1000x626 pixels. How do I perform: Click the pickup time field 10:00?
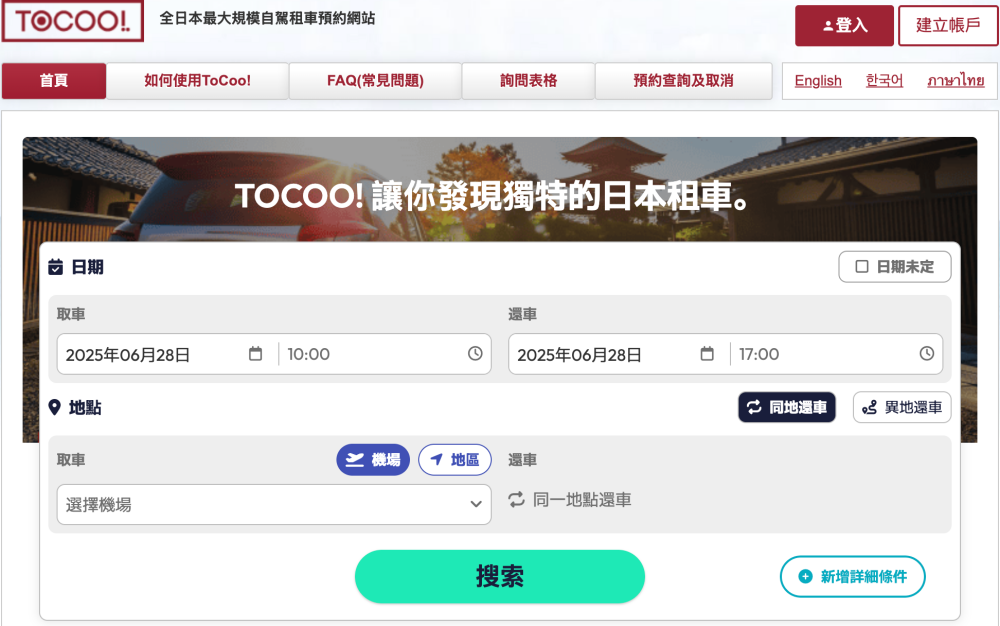click(309, 354)
